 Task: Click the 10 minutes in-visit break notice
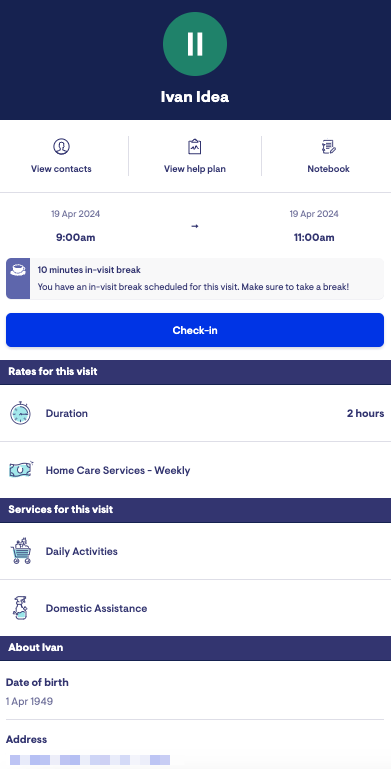(x=195, y=279)
